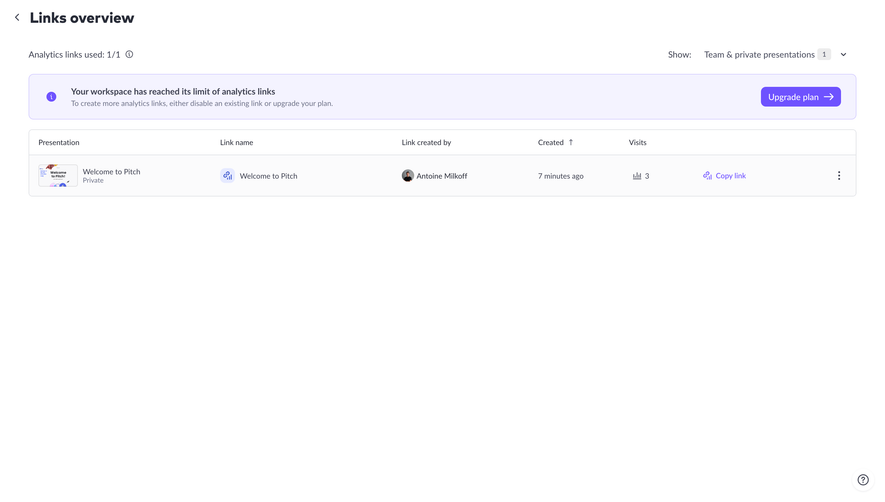Screen dimensions: 885x502
Task: Go back using the arrow beside Links overview
Action: coord(17,18)
